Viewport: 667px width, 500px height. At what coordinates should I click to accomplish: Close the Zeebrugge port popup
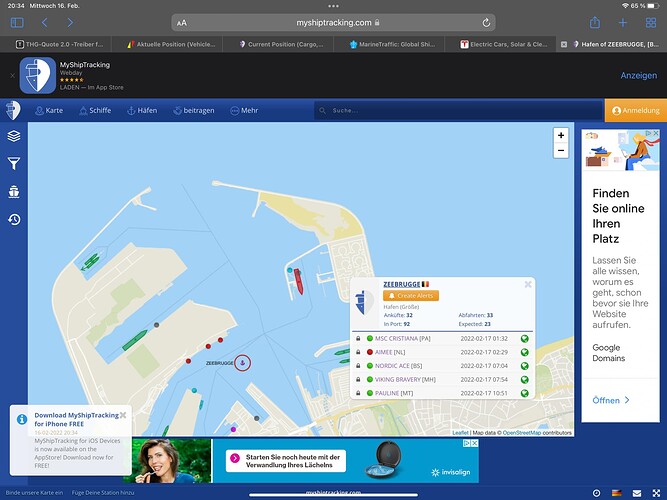[x=528, y=284]
